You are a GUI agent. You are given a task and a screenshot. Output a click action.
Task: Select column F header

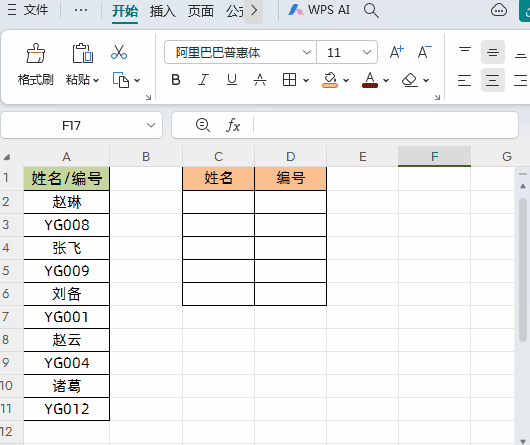click(x=434, y=156)
